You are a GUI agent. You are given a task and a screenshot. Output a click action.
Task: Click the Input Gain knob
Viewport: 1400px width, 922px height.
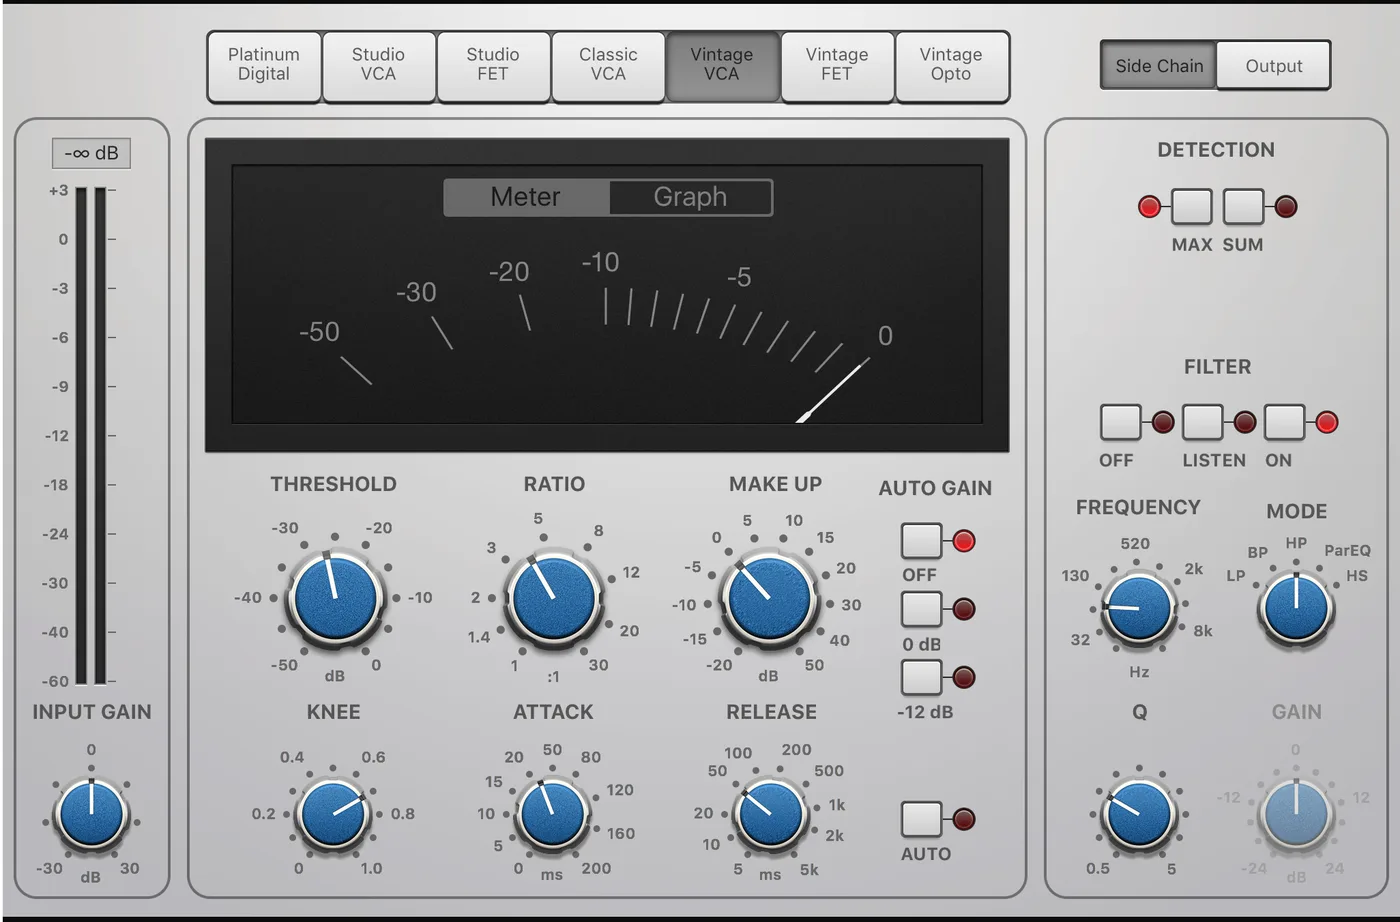click(x=91, y=815)
